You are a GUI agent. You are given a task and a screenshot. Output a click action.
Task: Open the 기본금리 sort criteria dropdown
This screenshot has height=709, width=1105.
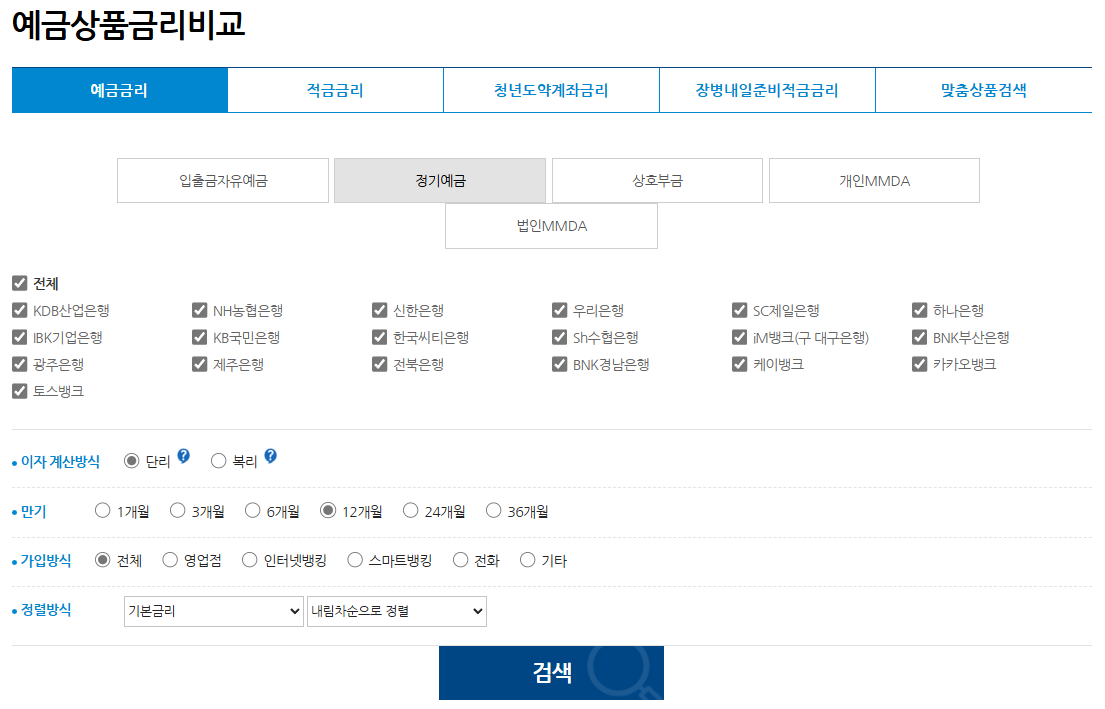point(213,611)
